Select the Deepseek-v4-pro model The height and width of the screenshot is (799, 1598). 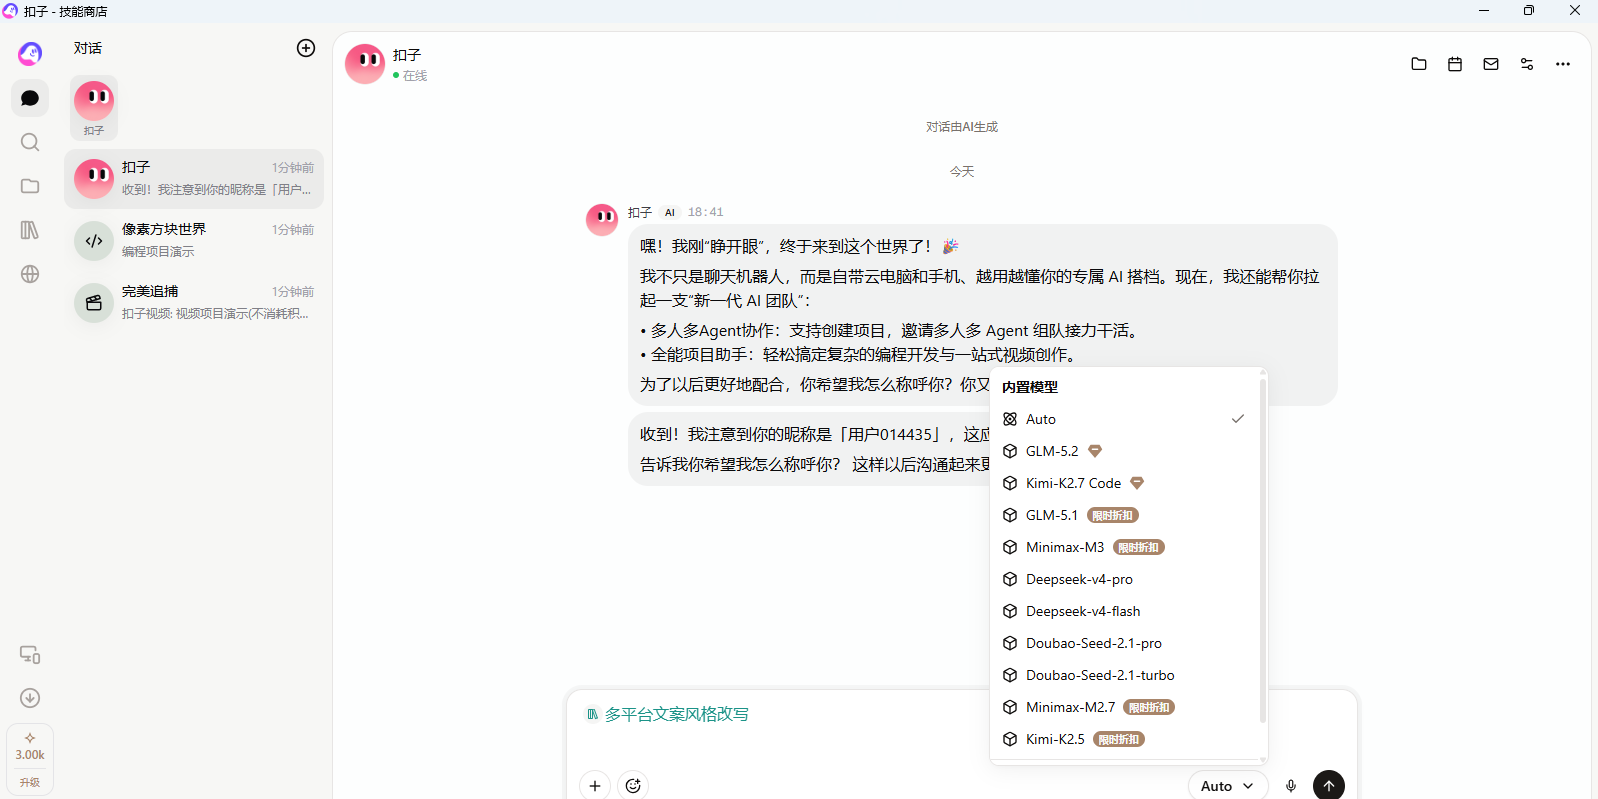click(x=1125, y=579)
